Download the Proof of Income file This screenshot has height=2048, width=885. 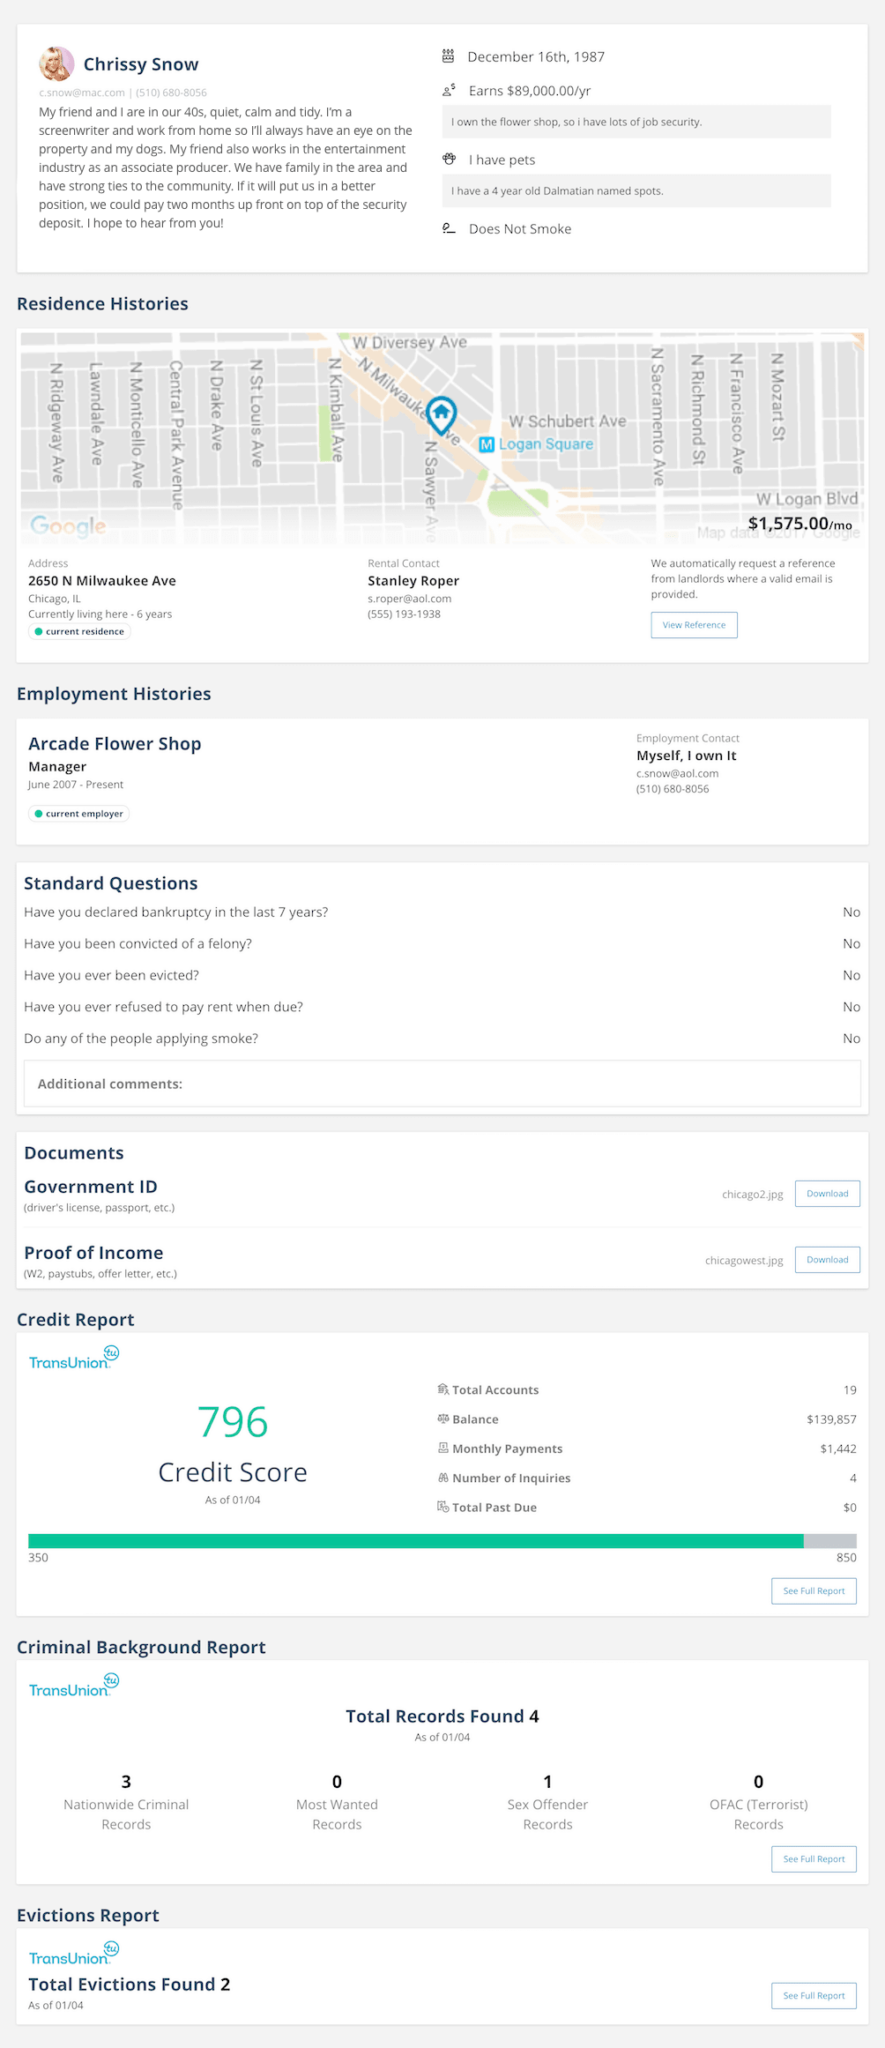click(x=827, y=1259)
